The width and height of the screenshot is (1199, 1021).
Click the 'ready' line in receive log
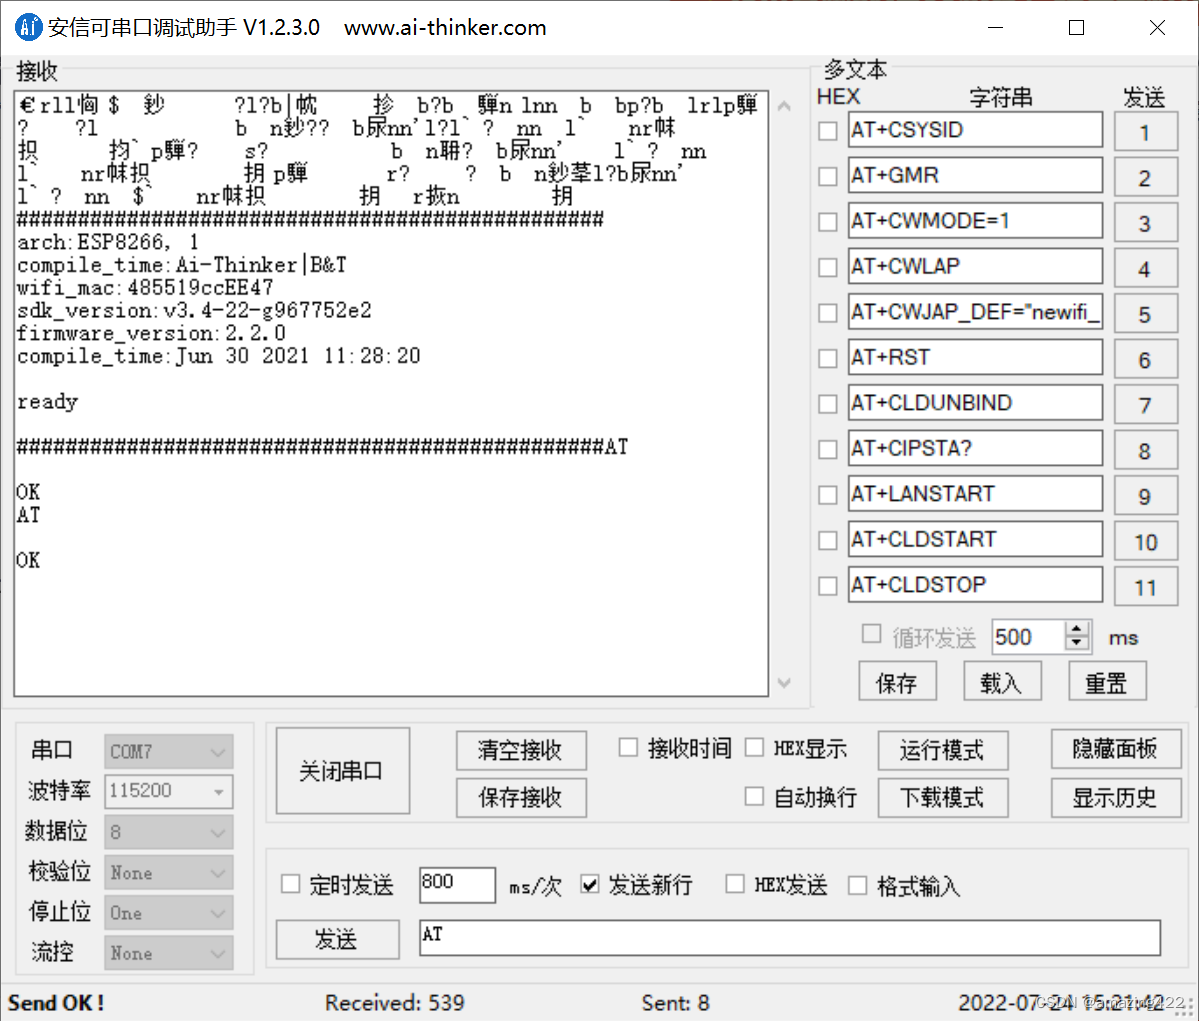click(47, 402)
